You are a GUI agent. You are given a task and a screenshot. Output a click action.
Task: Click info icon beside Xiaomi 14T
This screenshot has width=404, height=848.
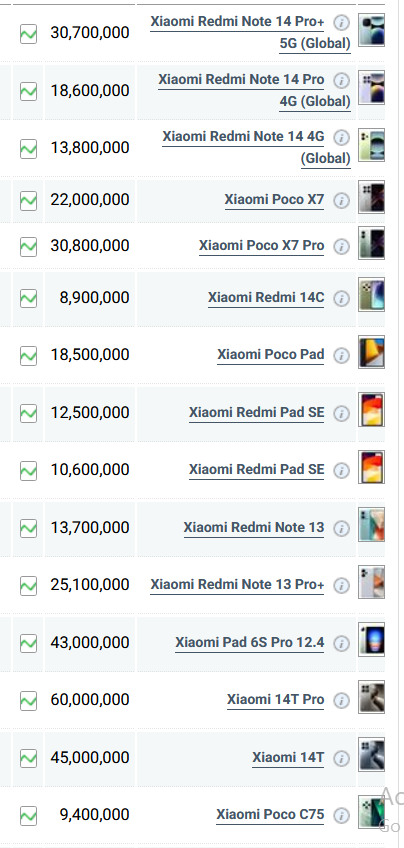341,759
